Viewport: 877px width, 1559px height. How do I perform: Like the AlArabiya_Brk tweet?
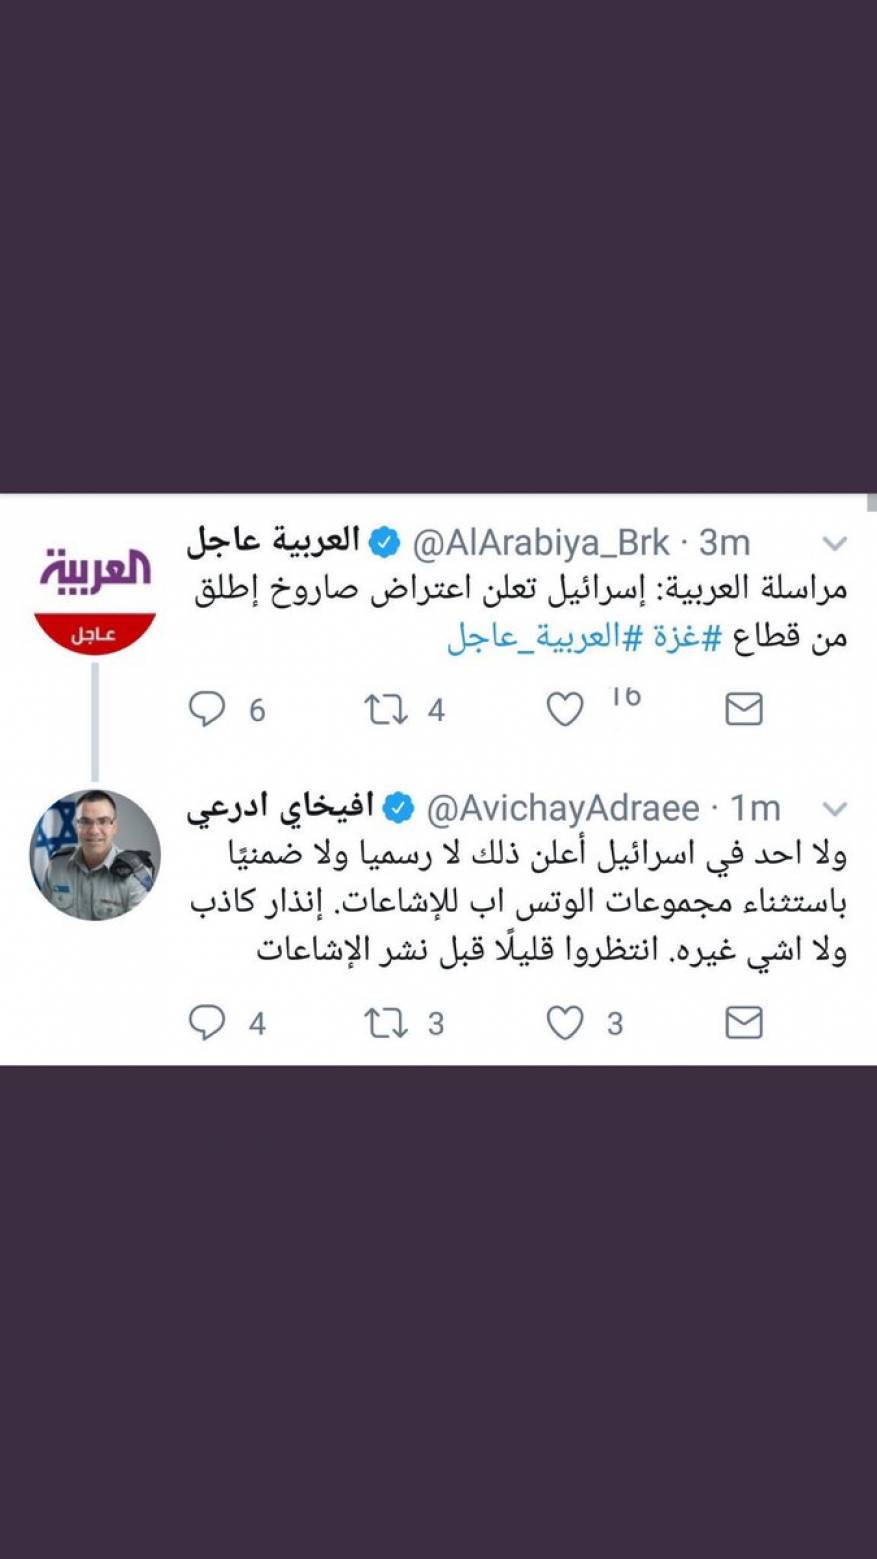pyautogui.click(x=565, y=710)
